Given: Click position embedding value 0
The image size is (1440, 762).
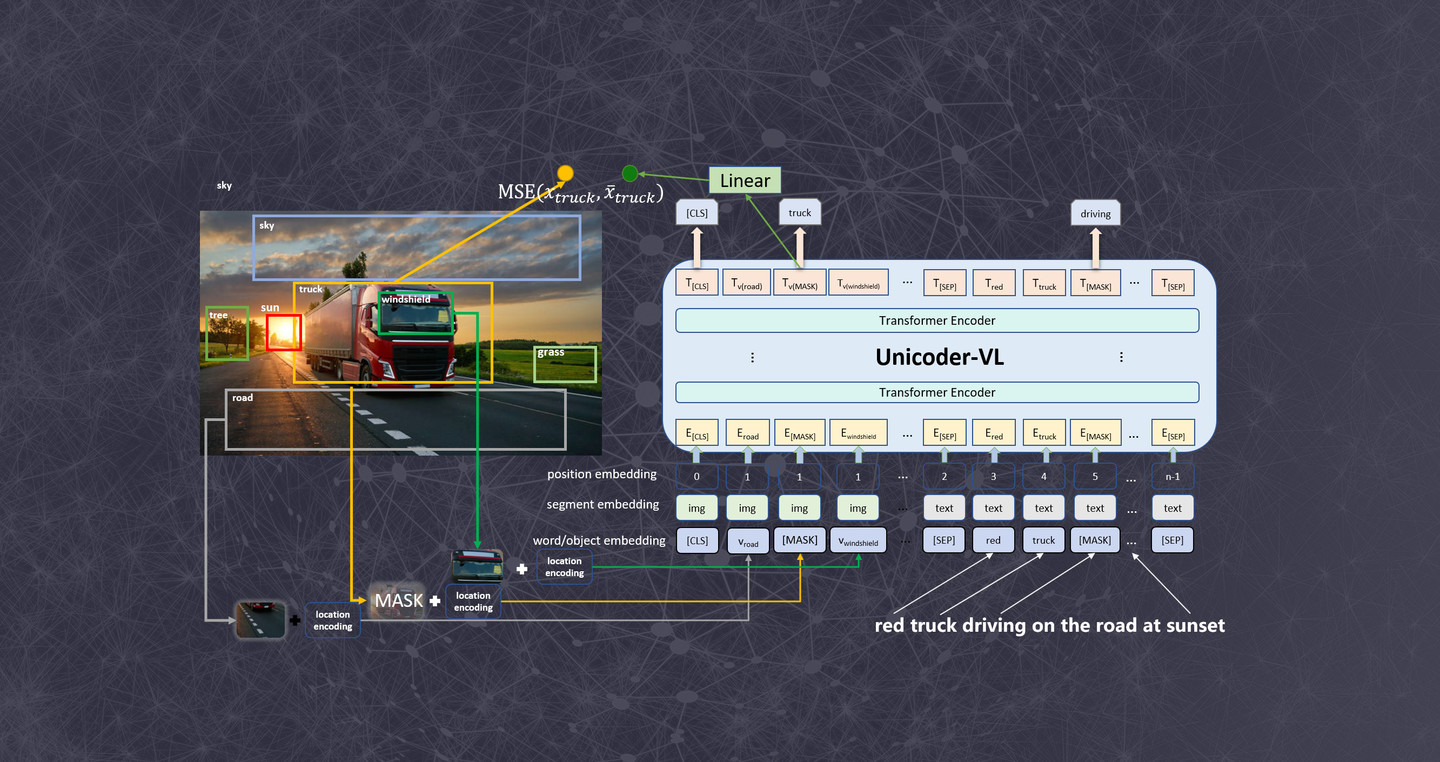Looking at the screenshot, I should pyautogui.click(x=697, y=476).
